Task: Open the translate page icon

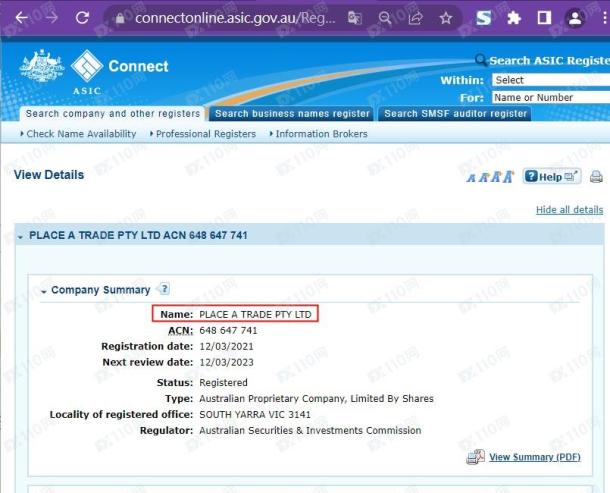Action: [354, 18]
